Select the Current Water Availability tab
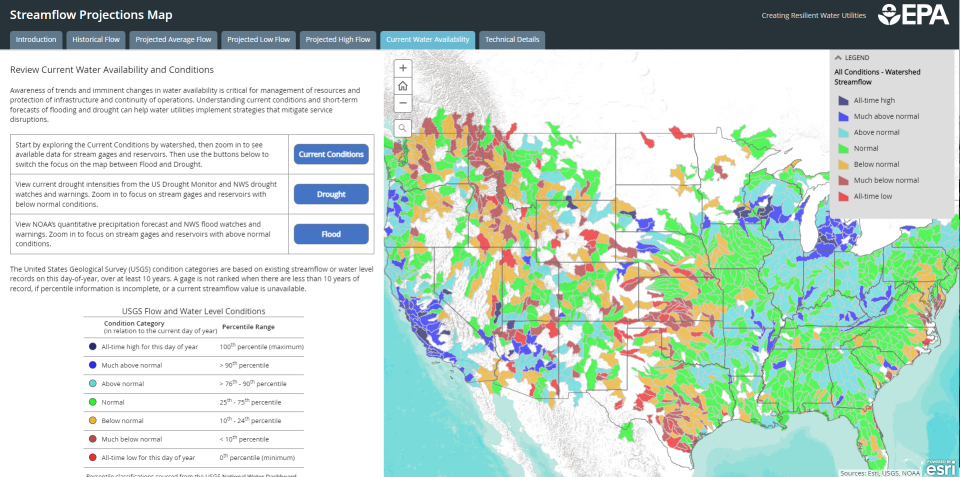This screenshot has height=477, width=960. click(427, 40)
